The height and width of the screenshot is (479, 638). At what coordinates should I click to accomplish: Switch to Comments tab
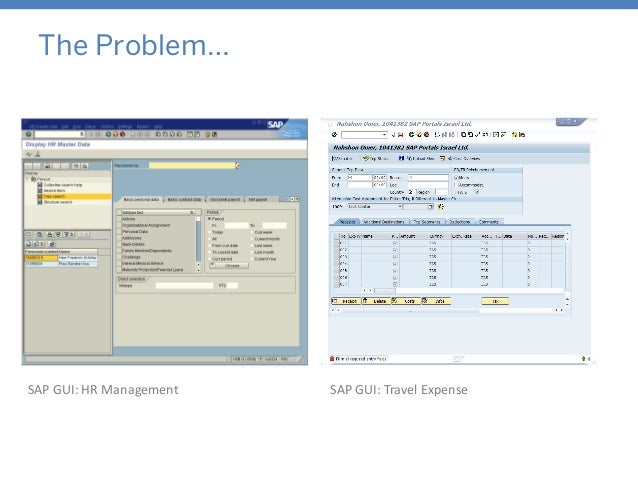point(489,222)
